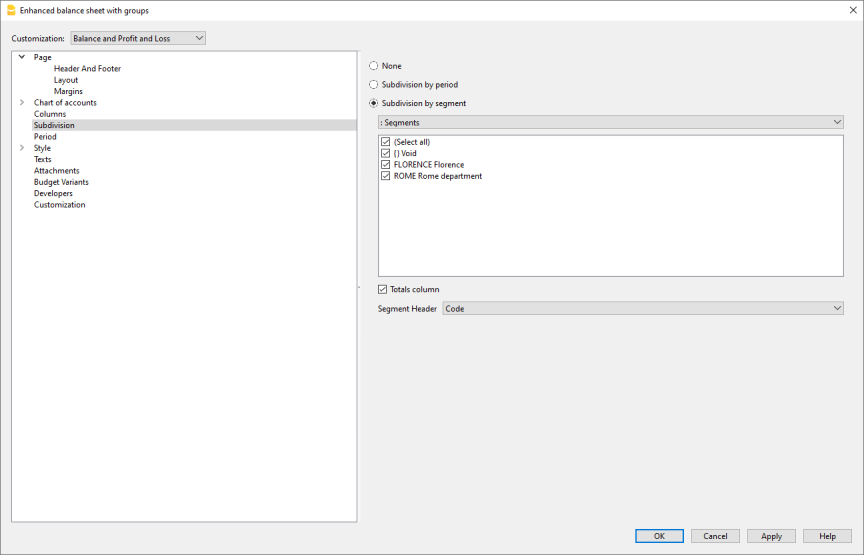The height and width of the screenshot is (555, 864).
Task: Toggle the (Select all) checkbox
Action: pos(386,142)
